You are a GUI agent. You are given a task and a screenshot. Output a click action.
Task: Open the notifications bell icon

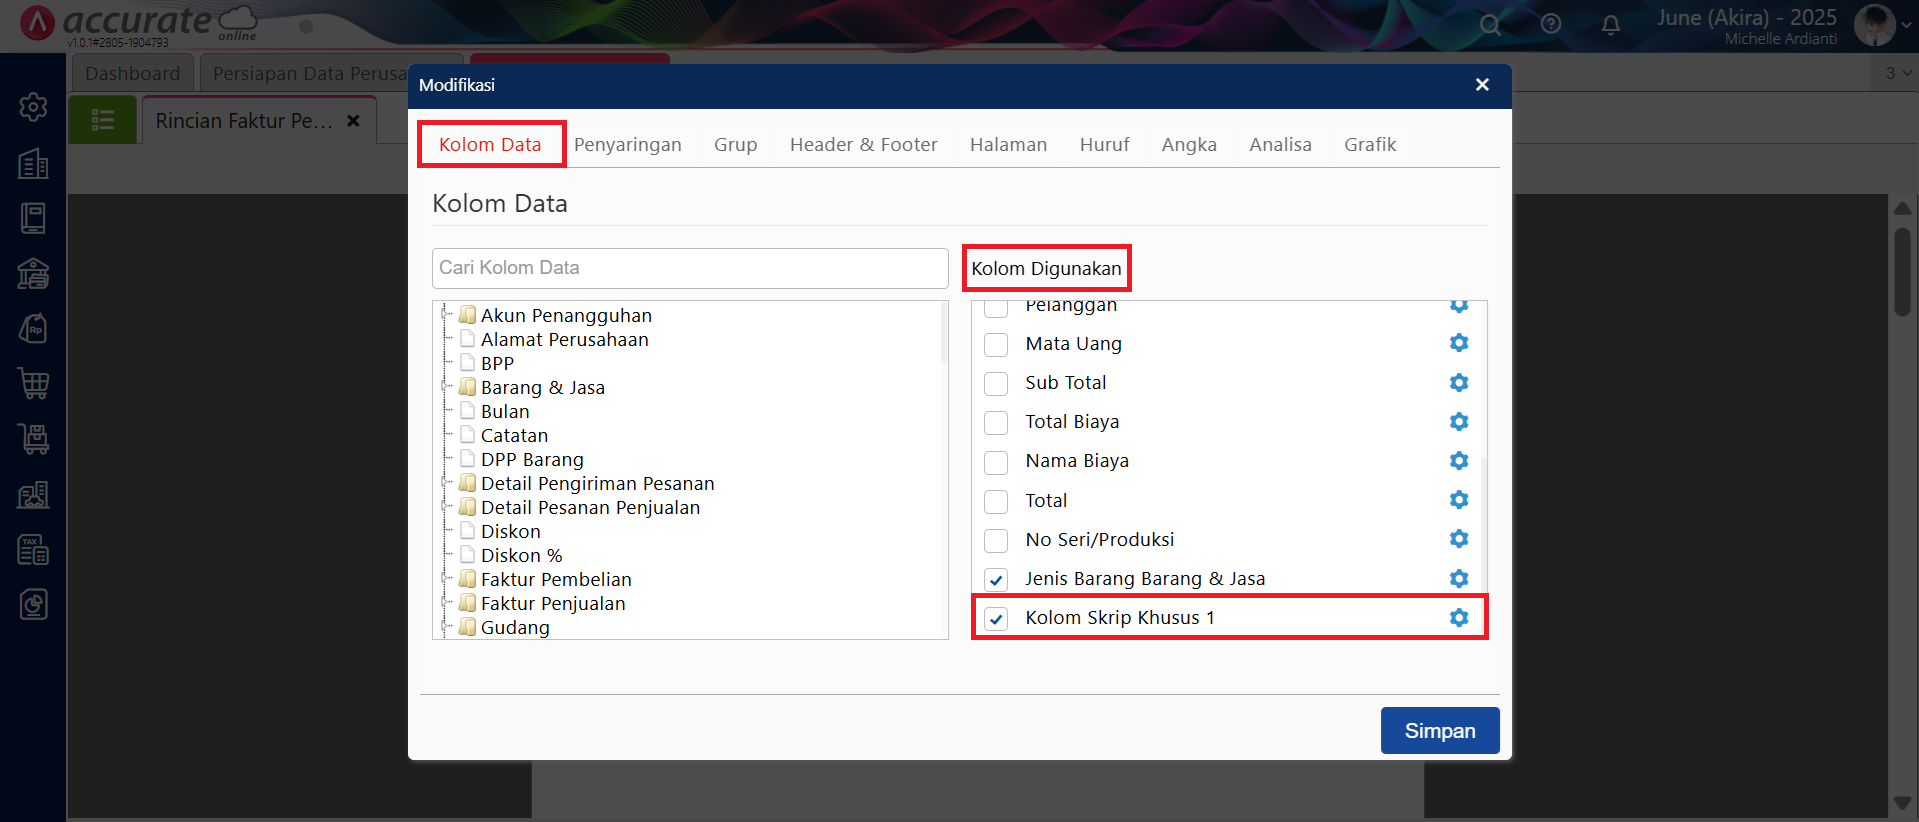(x=1611, y=25)
